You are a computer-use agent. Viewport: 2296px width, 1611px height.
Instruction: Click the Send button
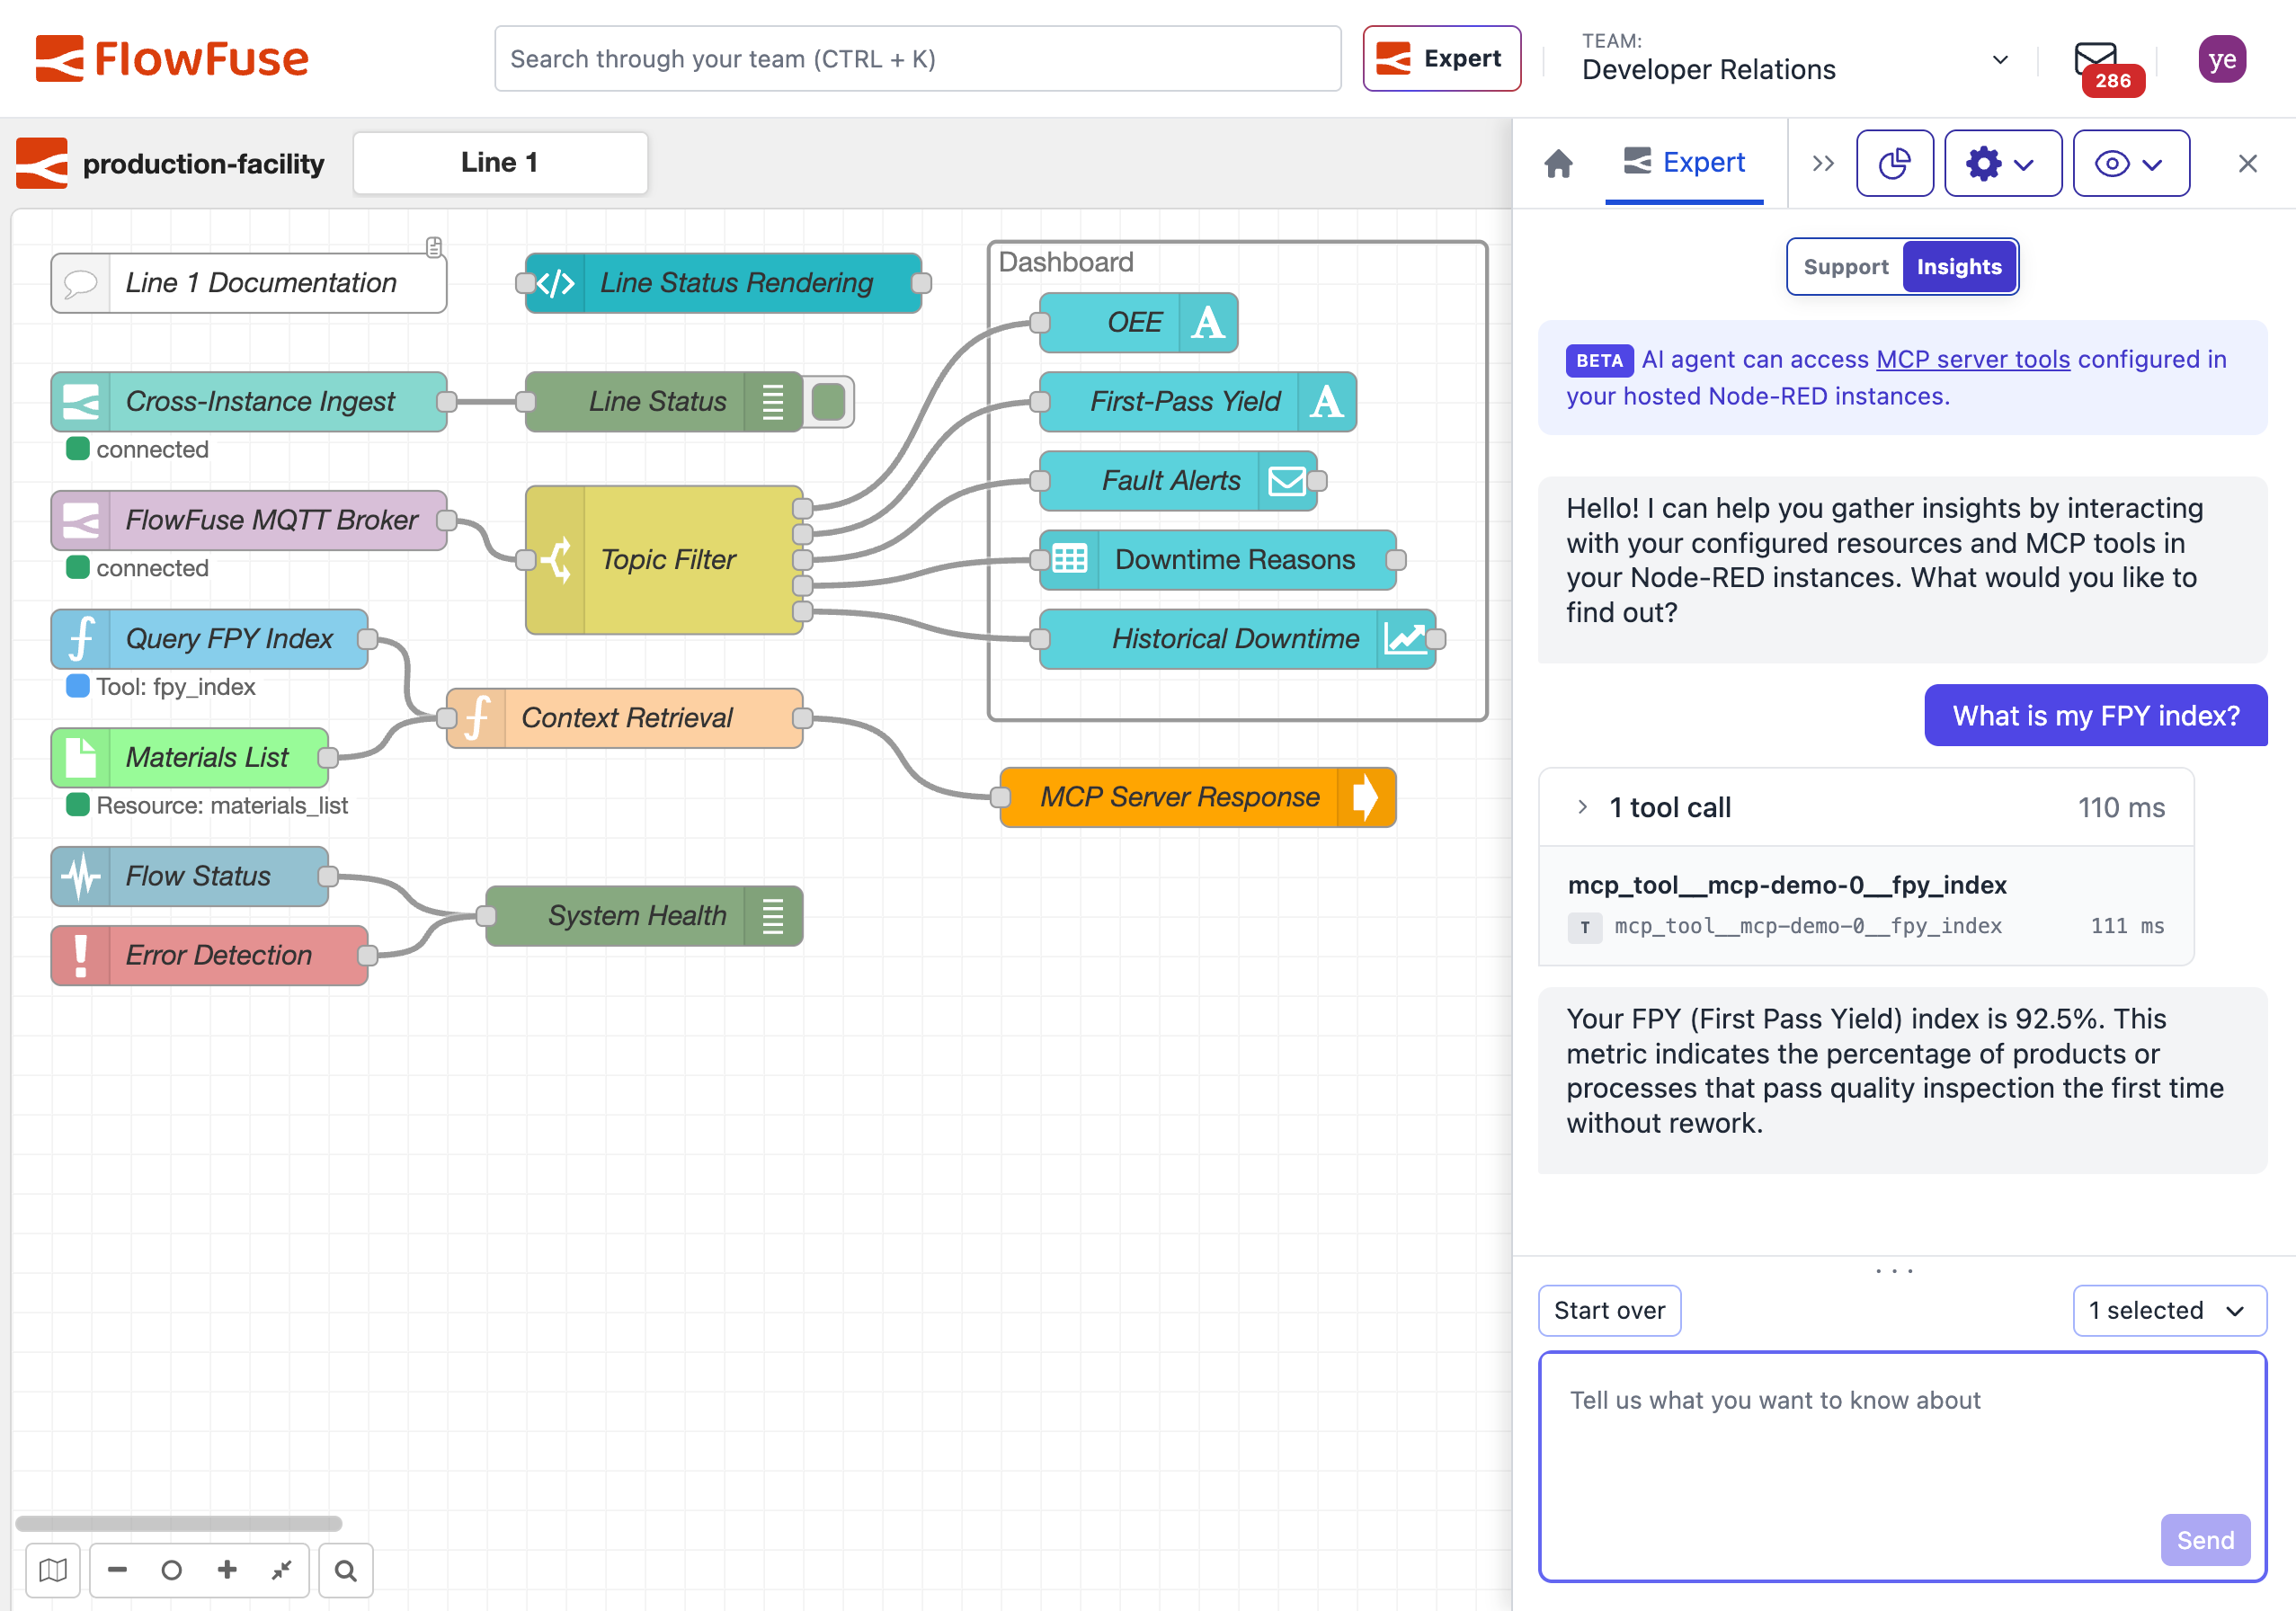pyautogui.click(x=2205, y=1541)
